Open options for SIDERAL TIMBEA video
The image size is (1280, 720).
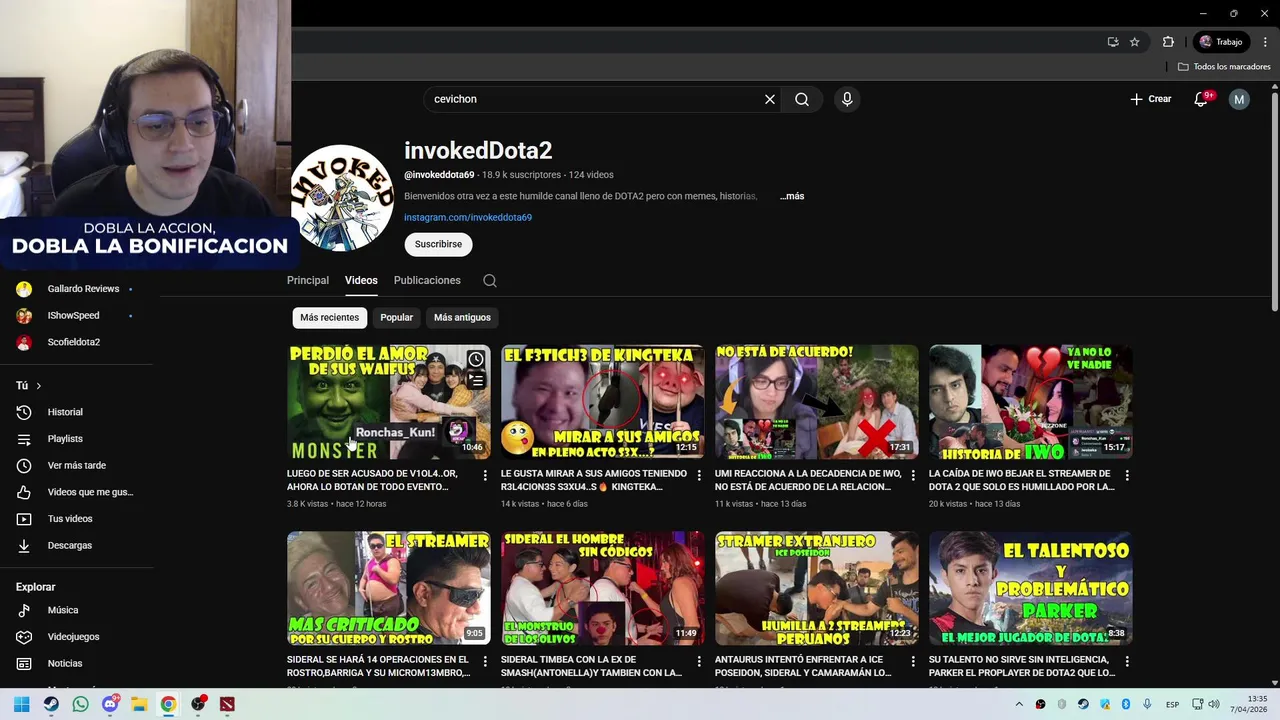699,661
